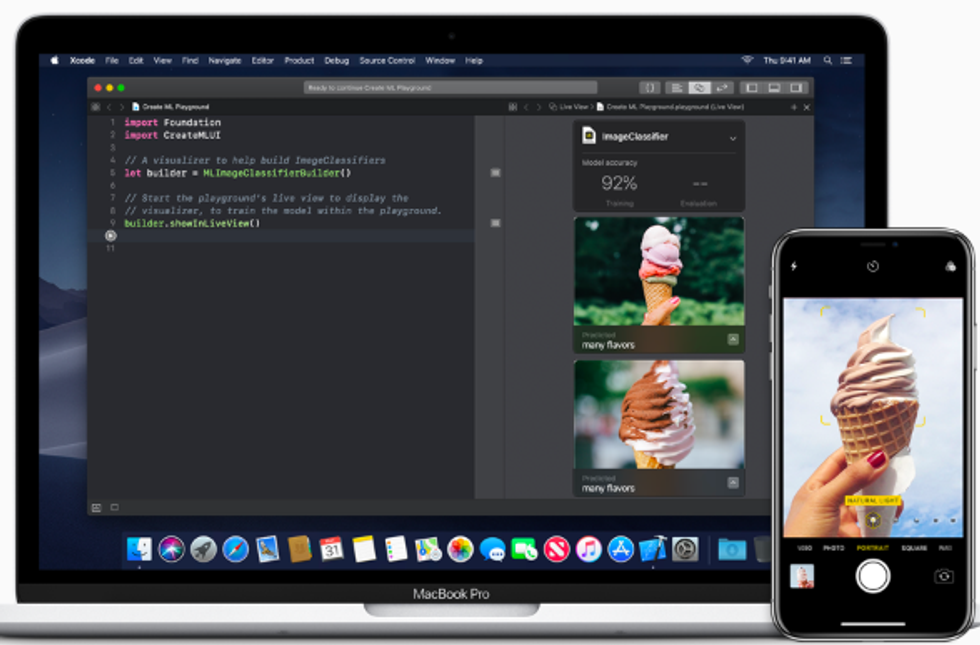Expand the ImageClassifier dropdown chevron

[x=733, y=138]
